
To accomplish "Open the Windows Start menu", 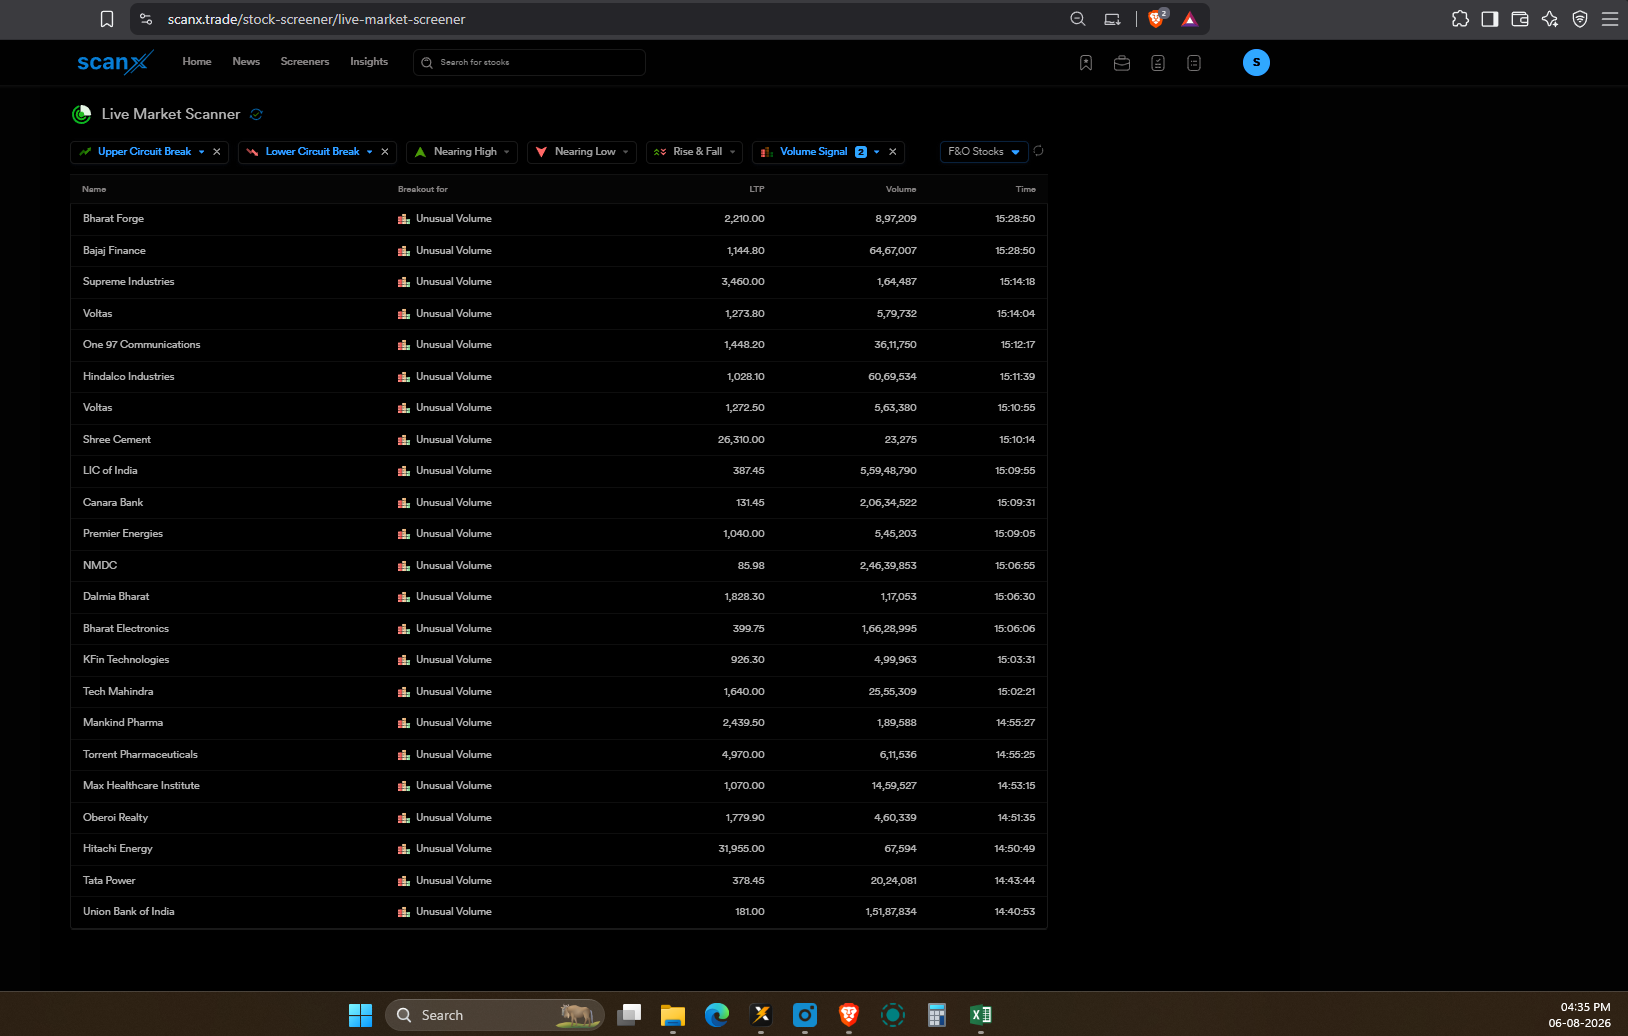I will point(360,1015).
